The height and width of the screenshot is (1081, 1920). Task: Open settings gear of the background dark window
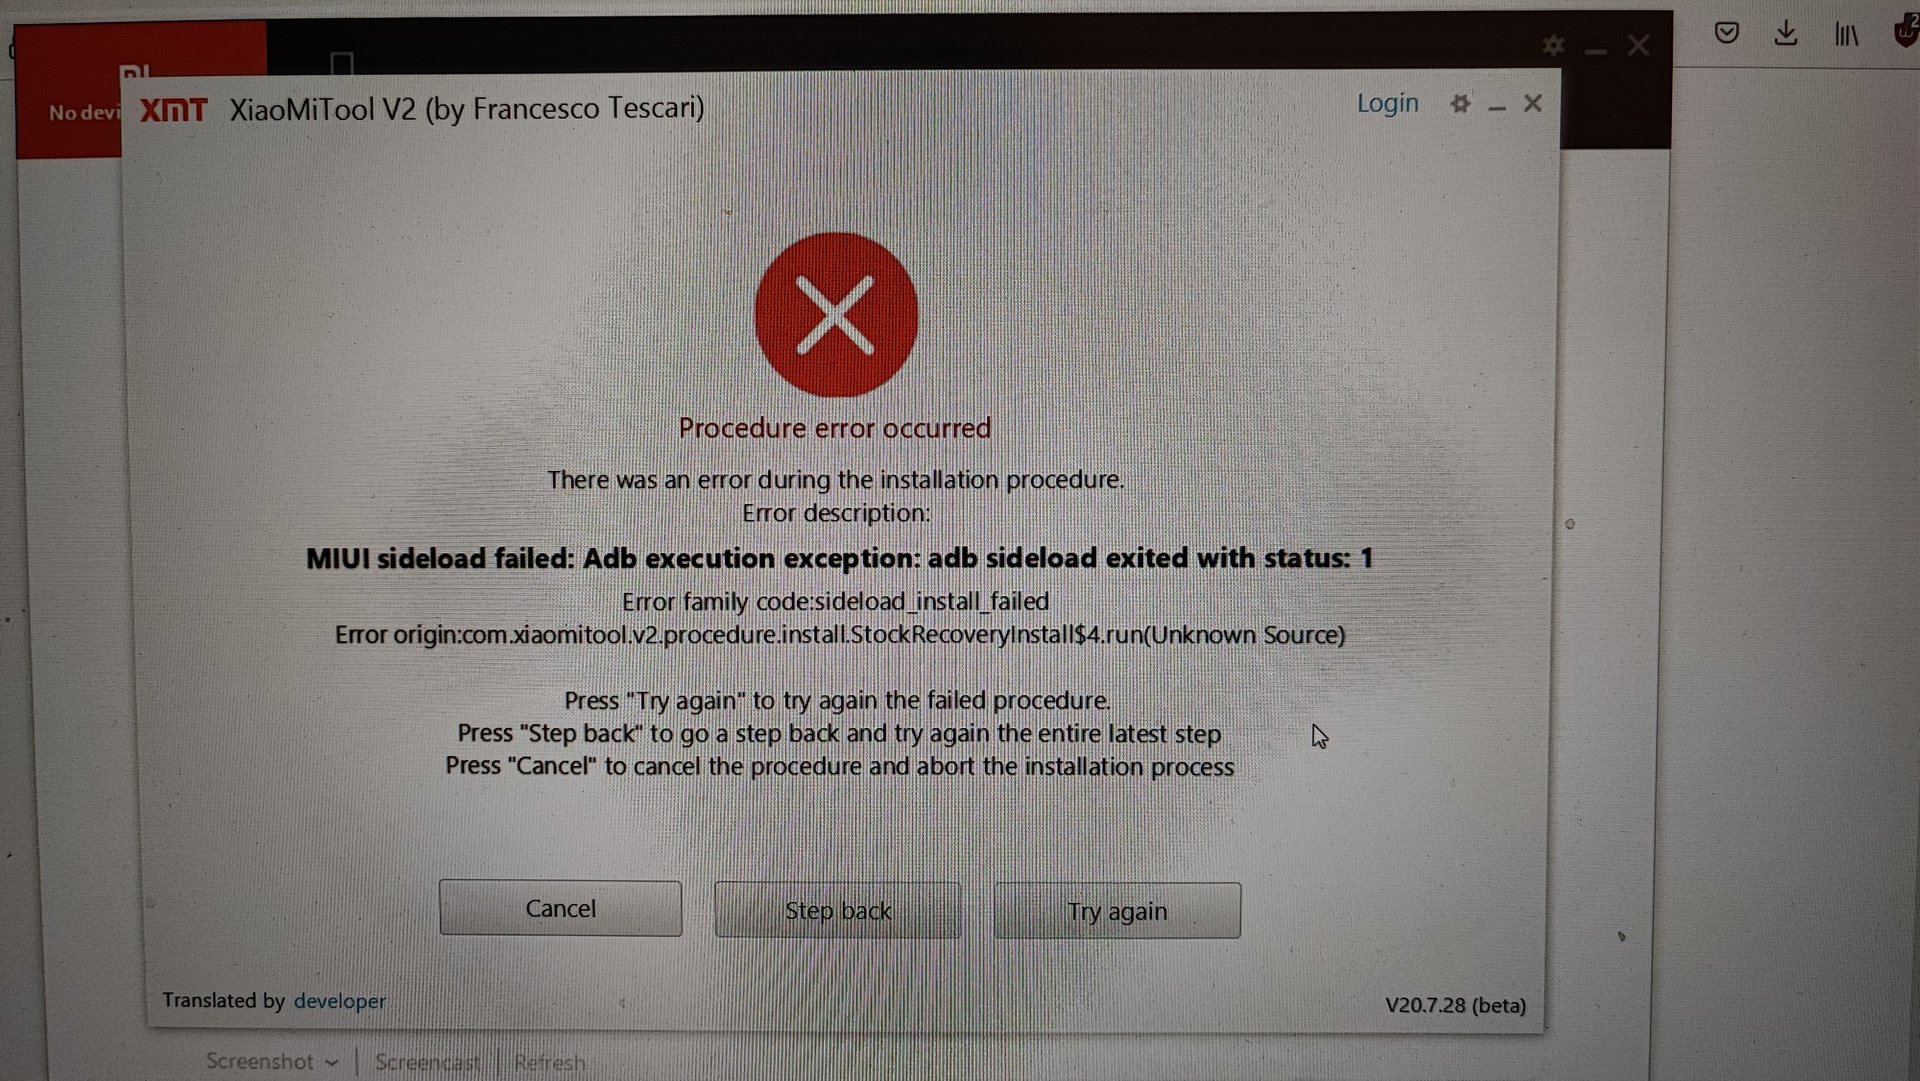click(1553, 45)
